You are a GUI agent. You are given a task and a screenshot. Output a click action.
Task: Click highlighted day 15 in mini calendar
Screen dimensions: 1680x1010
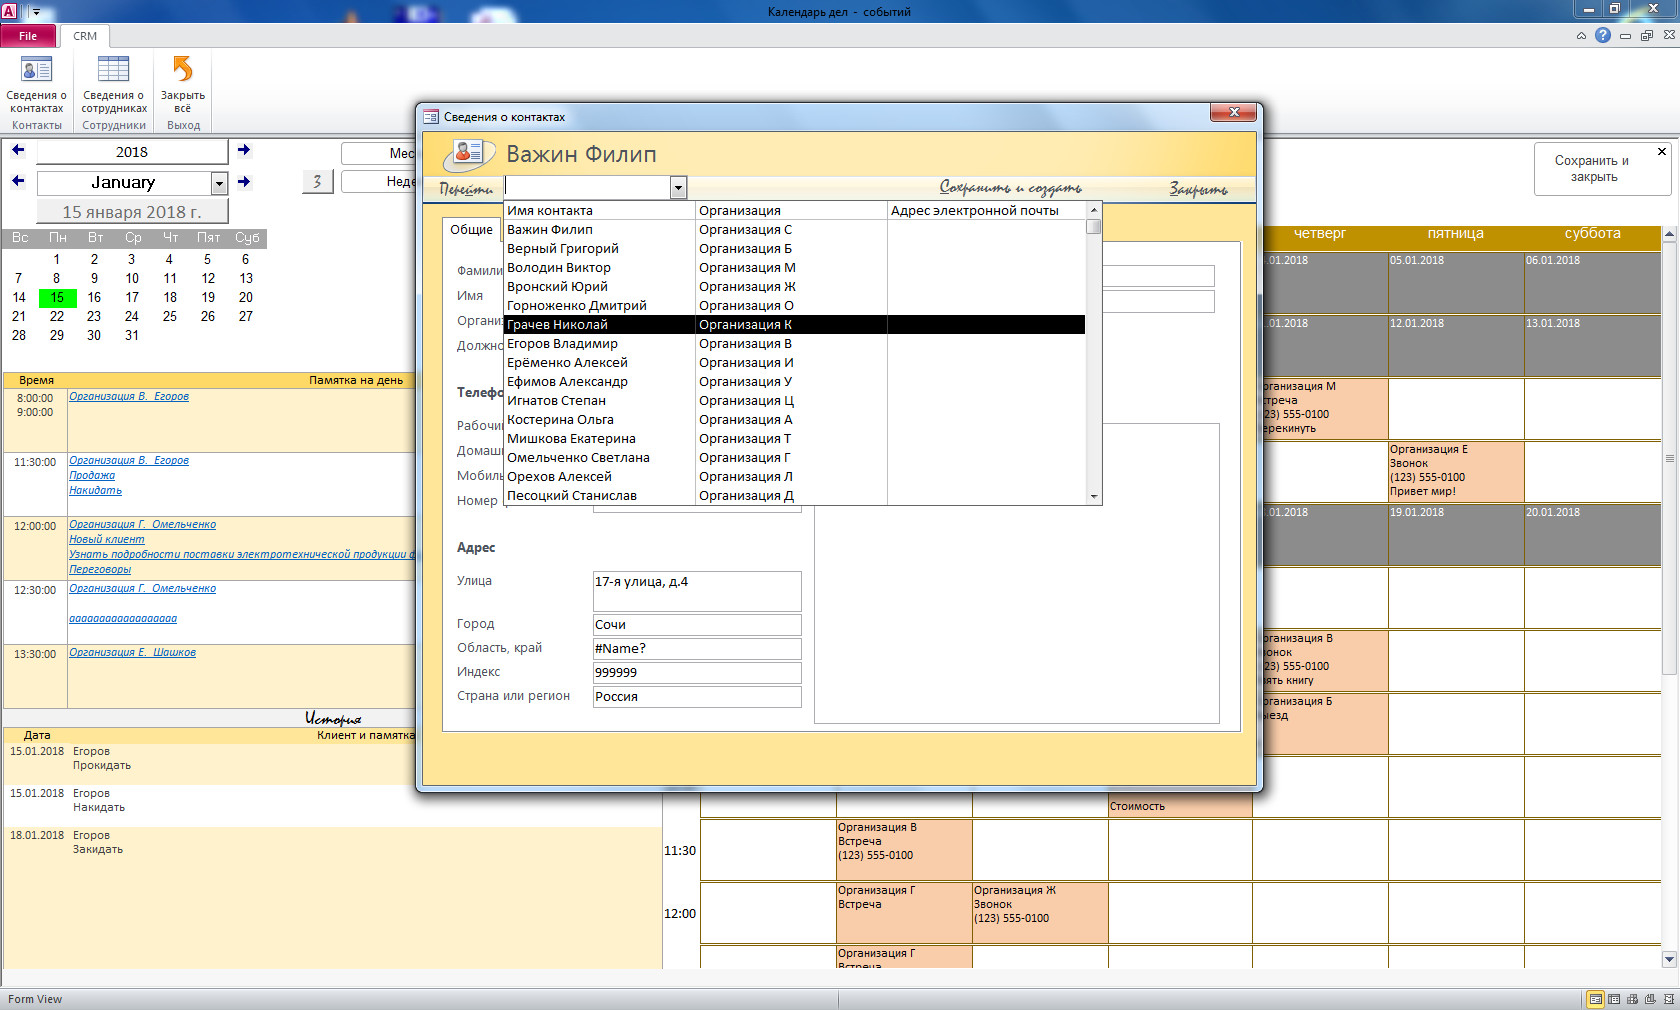pos(57,297)
